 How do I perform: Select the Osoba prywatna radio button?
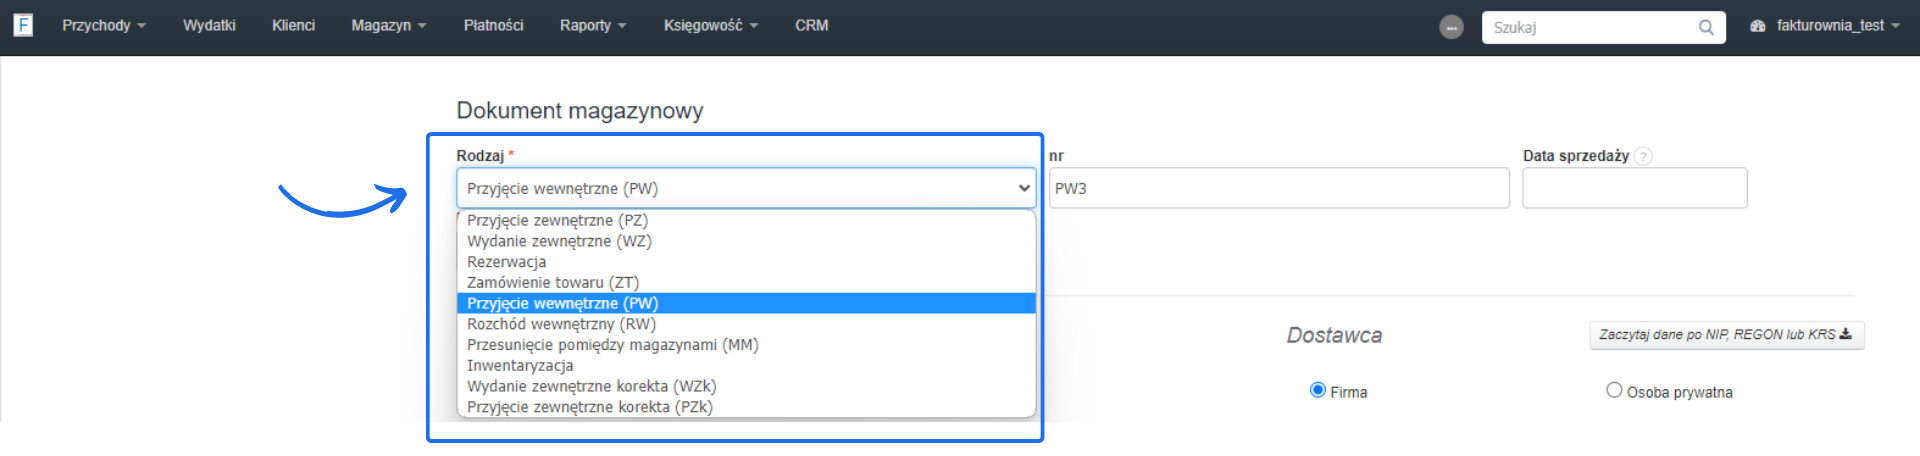coord(1614,390)
